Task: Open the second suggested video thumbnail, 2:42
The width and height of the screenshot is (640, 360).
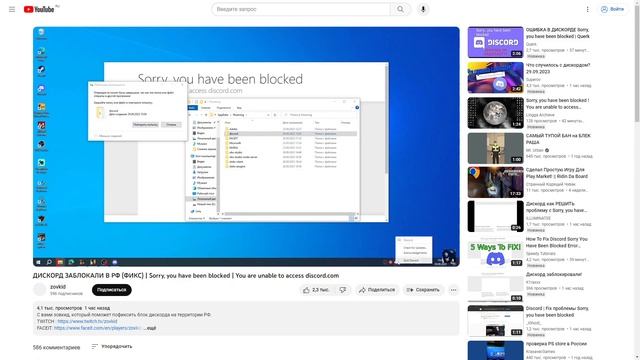Action: [x=495, y=78]
